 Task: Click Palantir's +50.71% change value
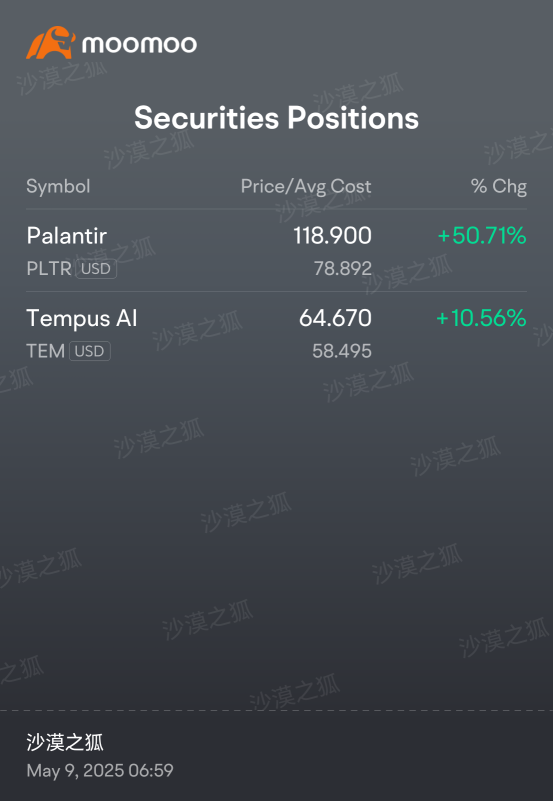point(482,236)
